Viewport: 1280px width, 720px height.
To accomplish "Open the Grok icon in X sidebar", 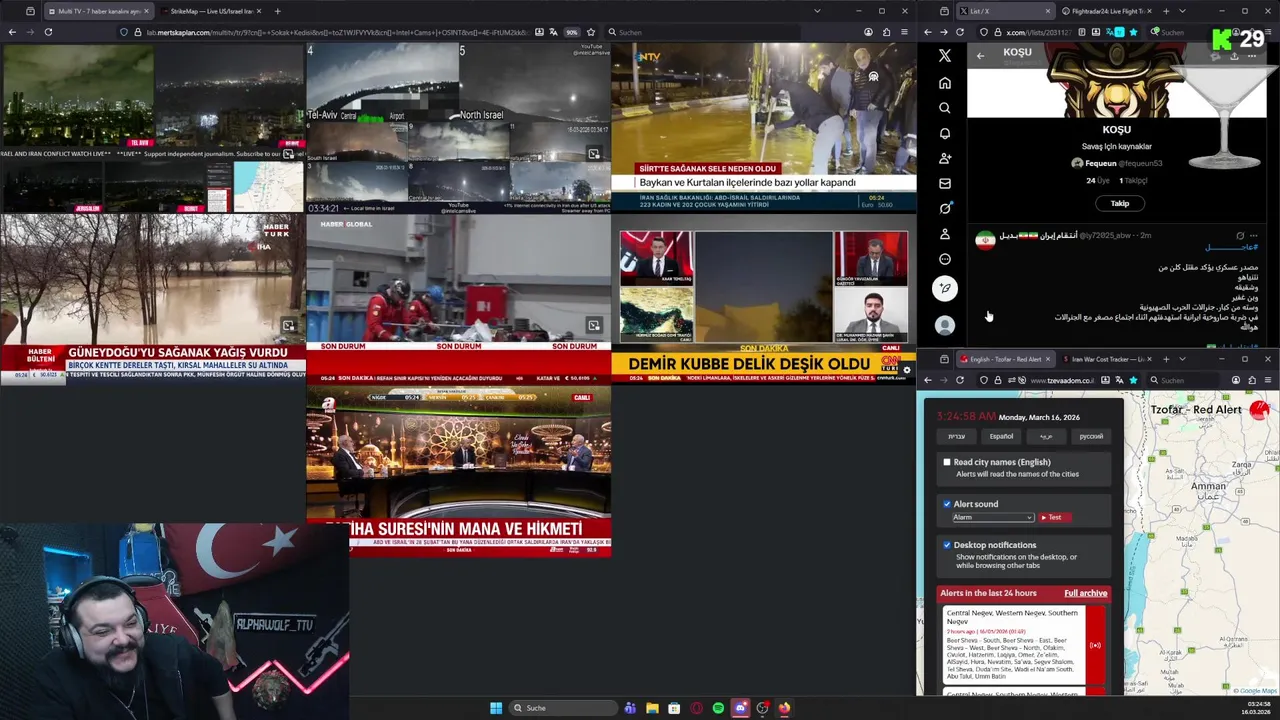I will [x=944, y=208].
